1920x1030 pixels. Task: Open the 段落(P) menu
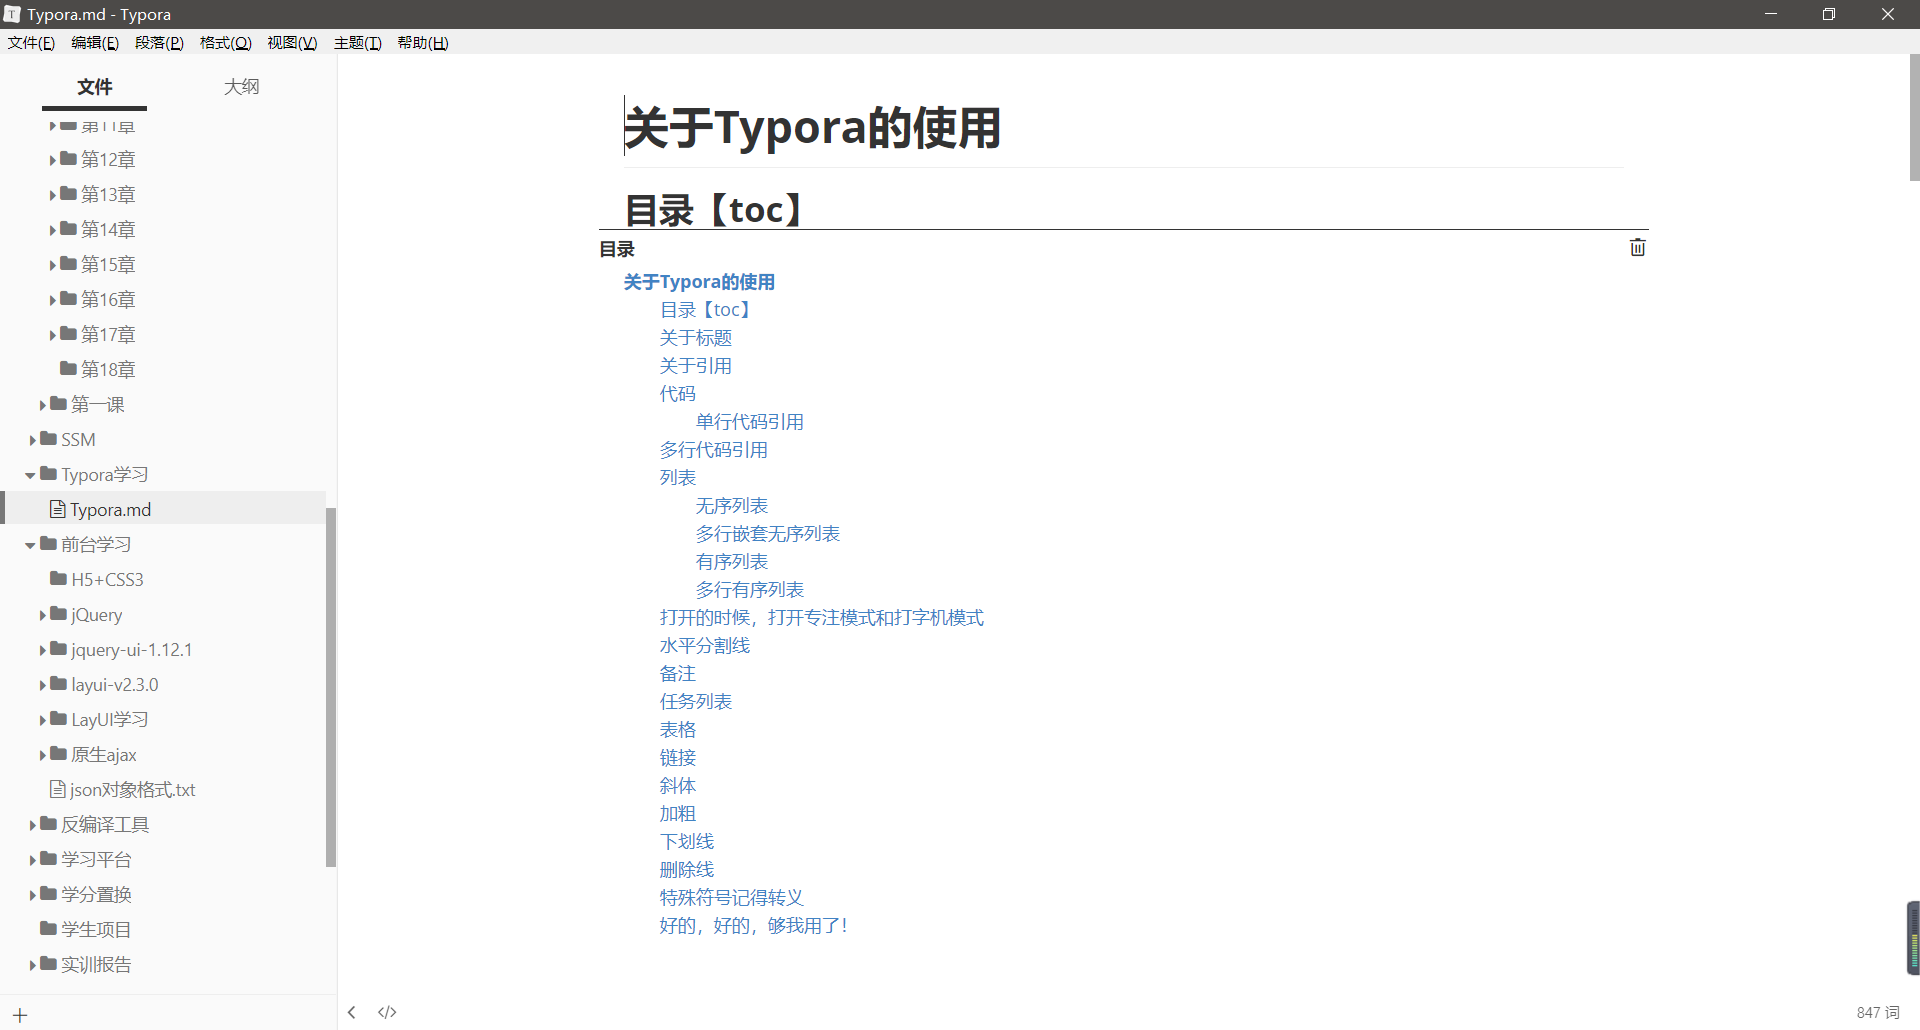159,43
